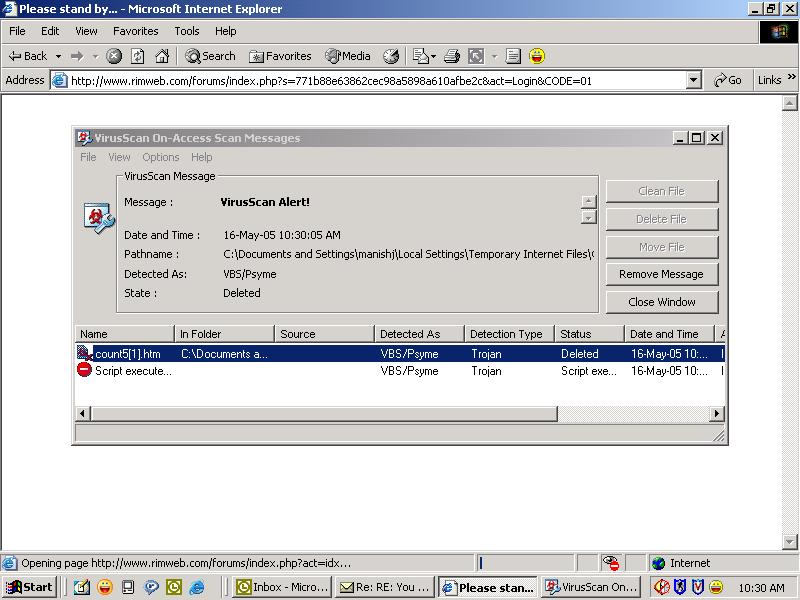This screenshot has width=800, height=600.
Task: Click the horizontal scrollbar right arrow in list
Action: [716, 413]
